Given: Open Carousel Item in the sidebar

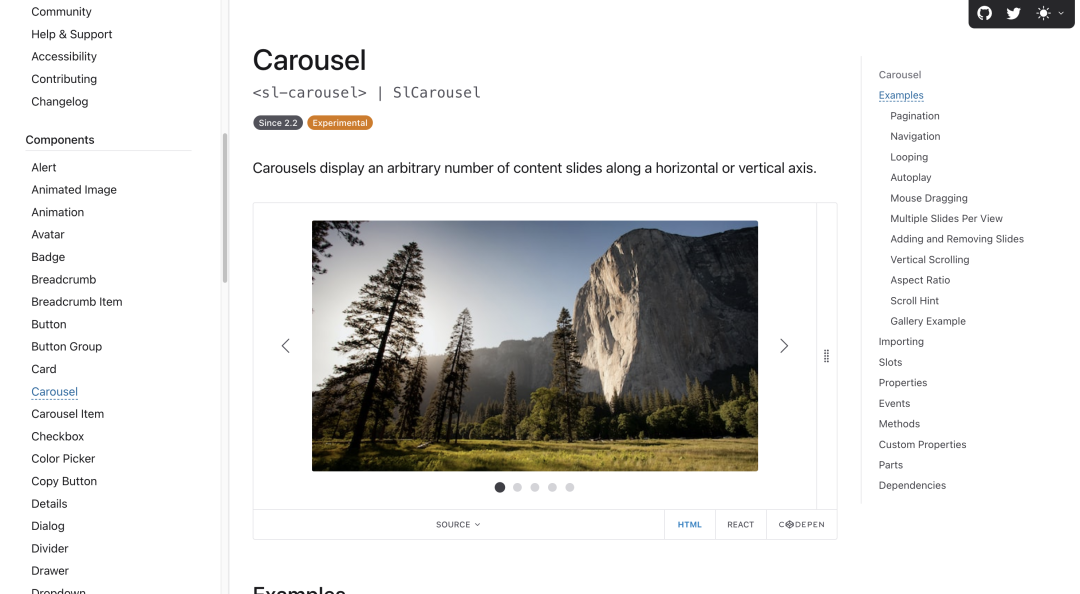Looking at the screenshot, I should (68, 413).
